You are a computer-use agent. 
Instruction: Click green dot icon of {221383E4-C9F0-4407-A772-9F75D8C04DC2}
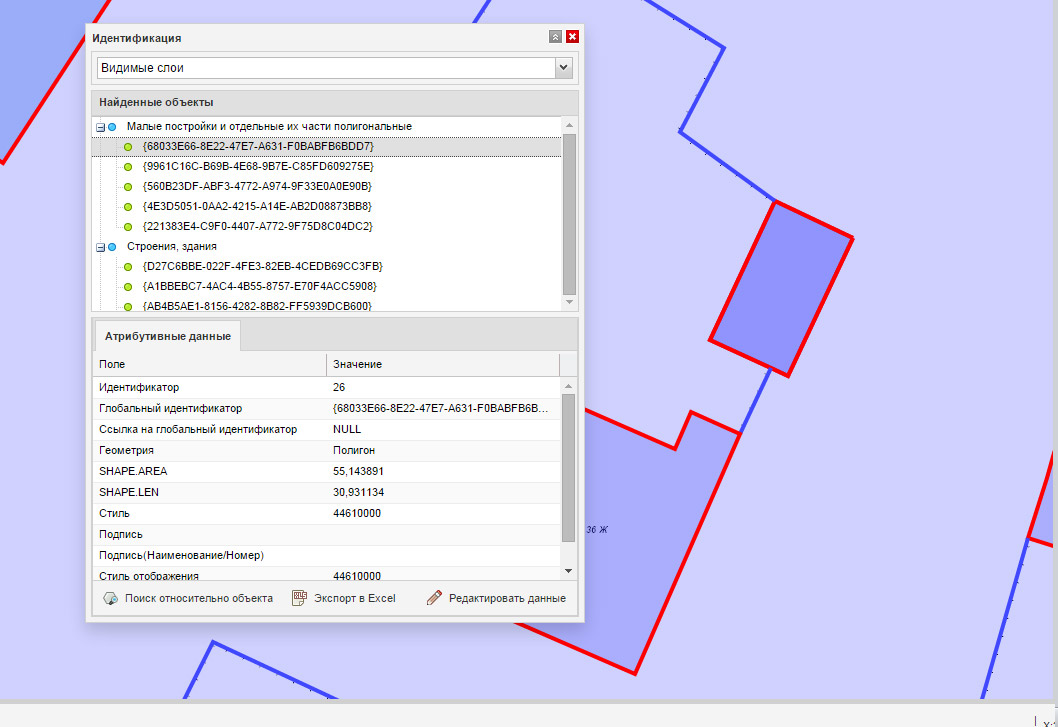tap(128, 227)
